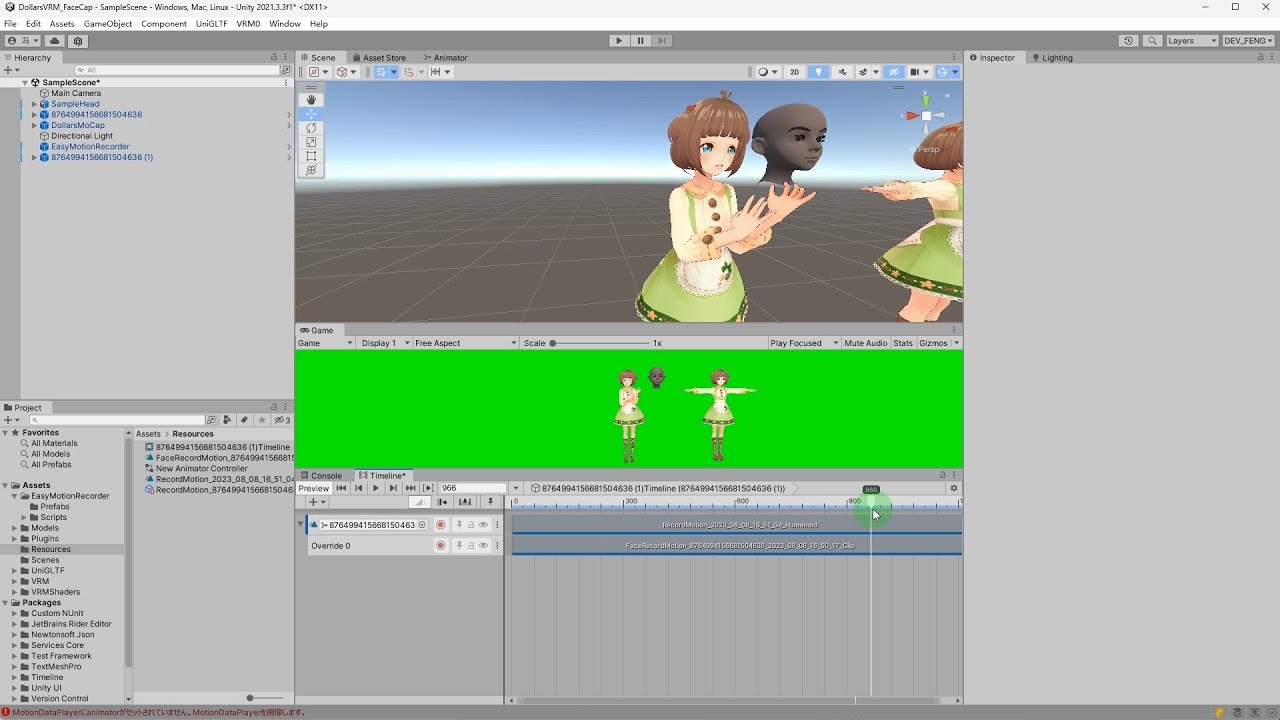The height and width of the screenshot is (720, 1280).
Task: Collapse SampleScene in Hierarchy
Action: tap(26, 83)
